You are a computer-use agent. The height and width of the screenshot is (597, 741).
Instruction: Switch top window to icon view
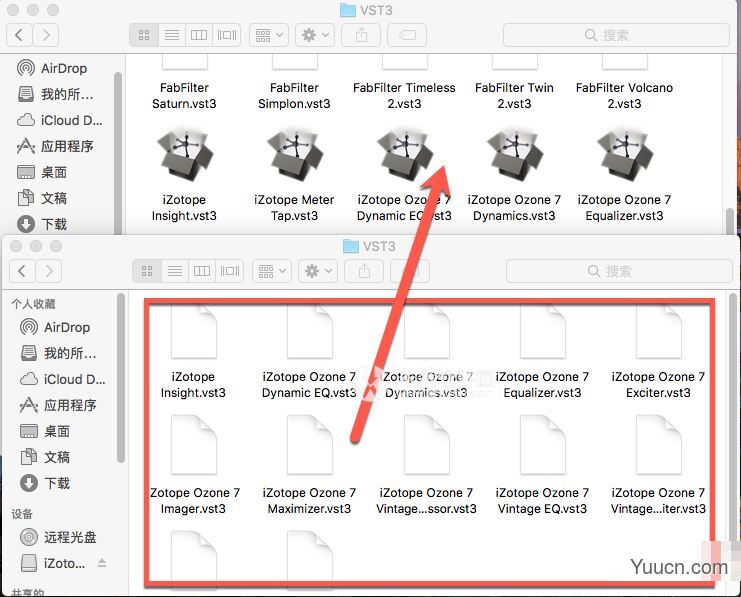tap(144, 35)
